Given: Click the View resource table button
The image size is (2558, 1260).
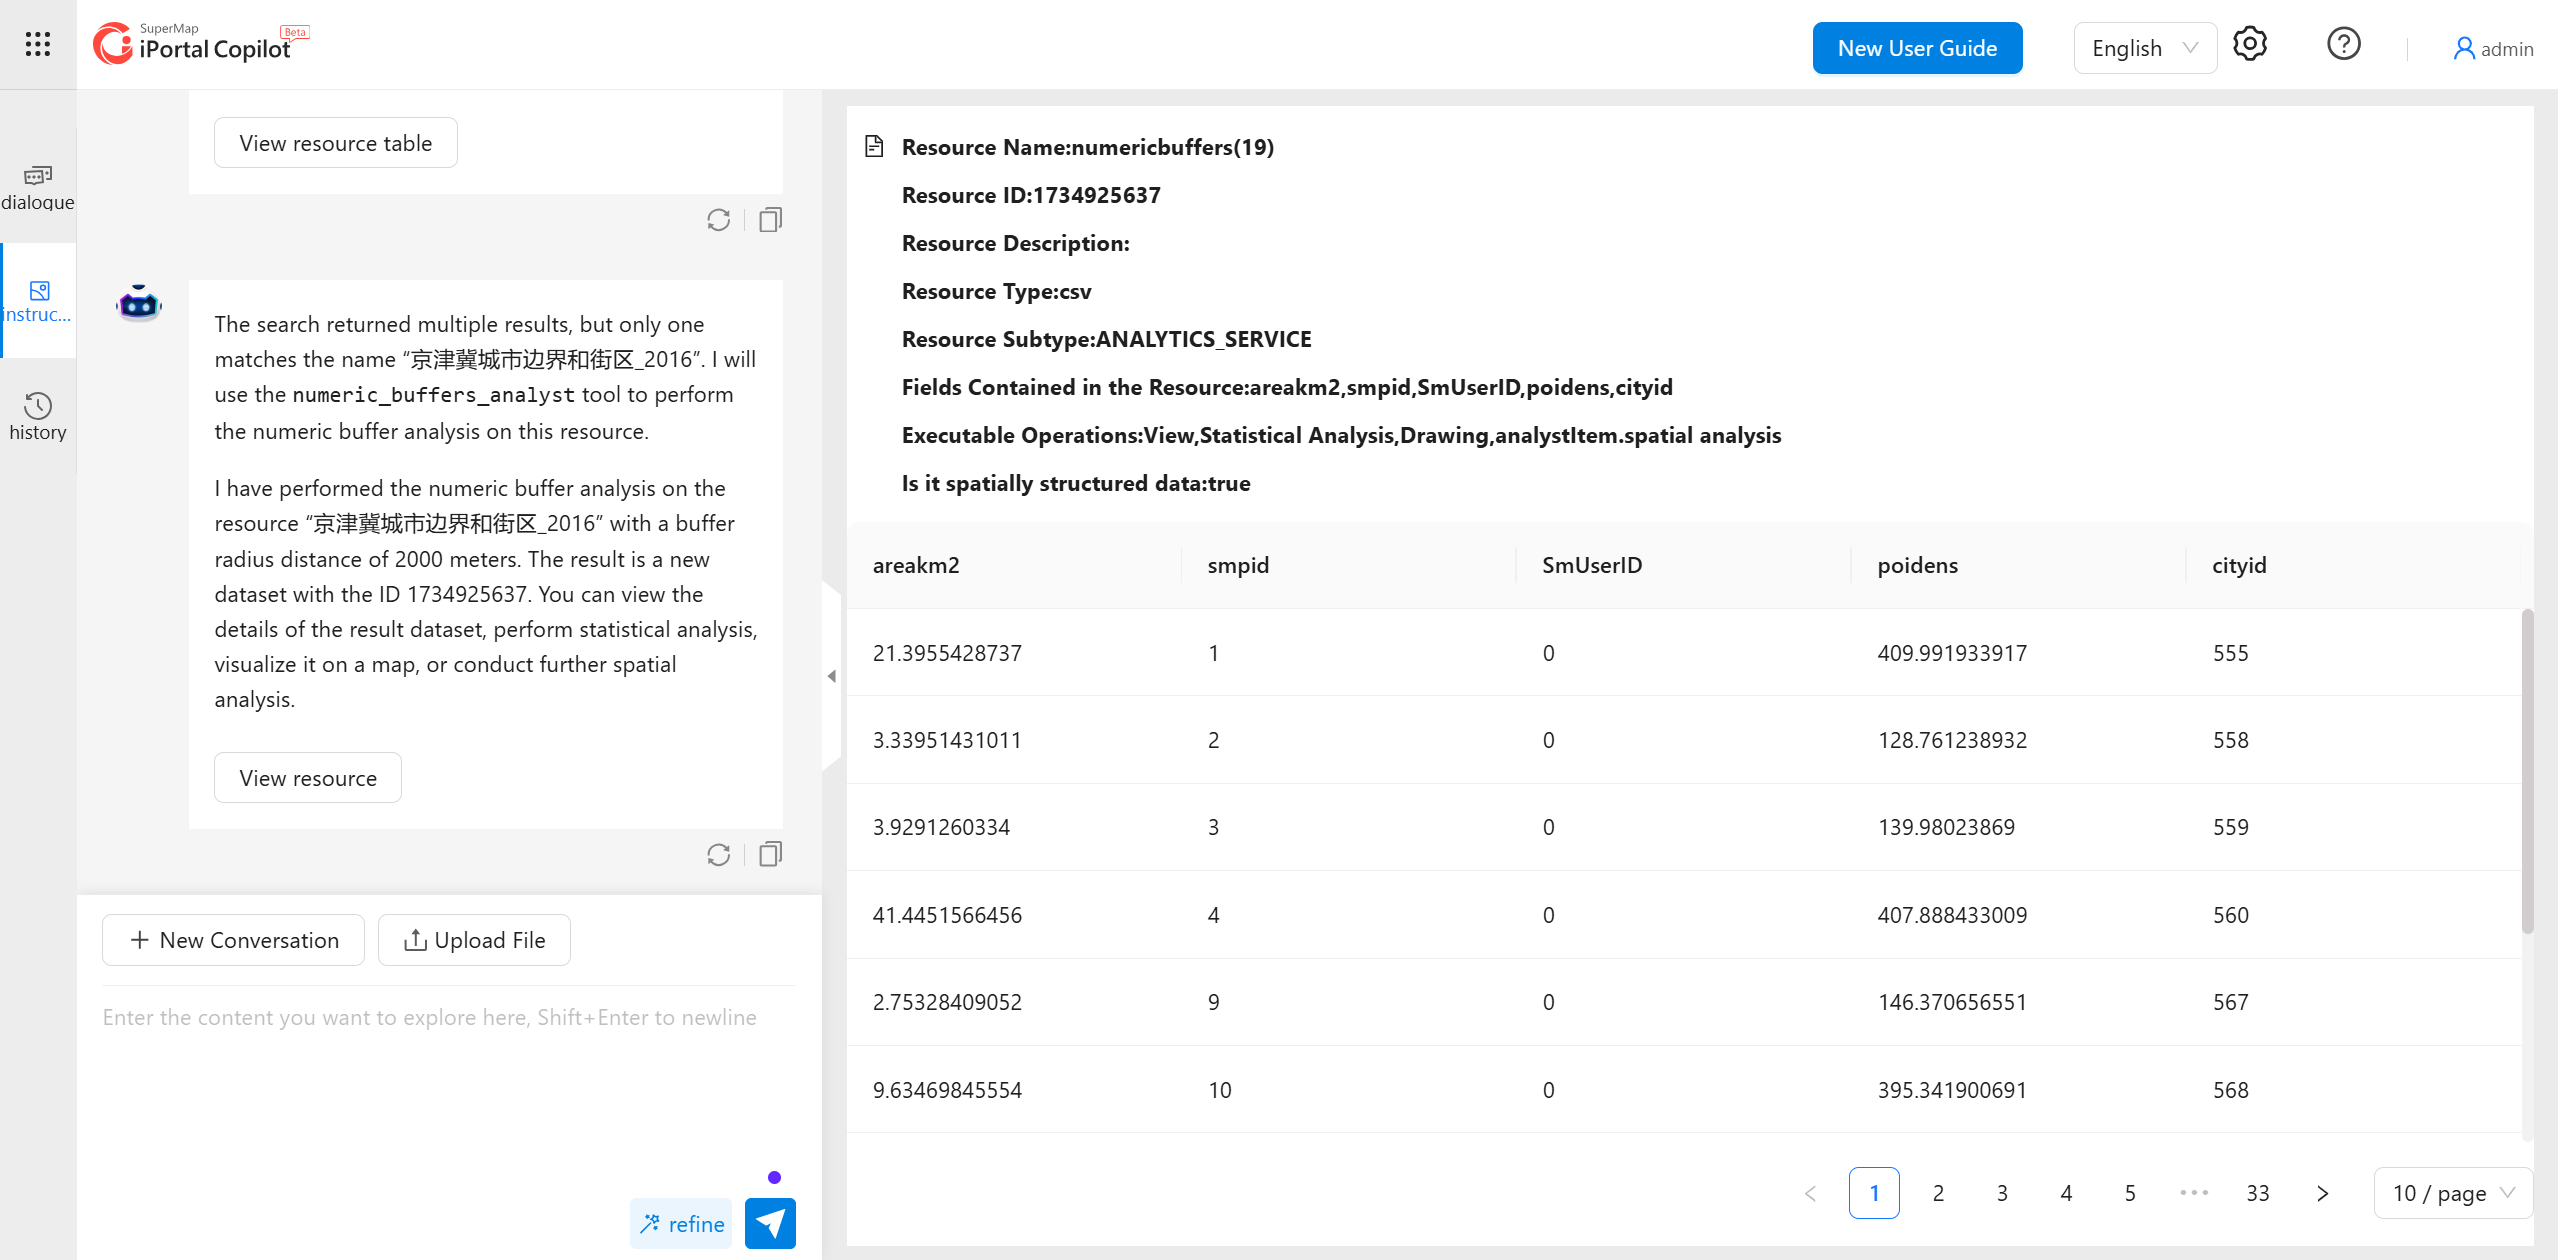Looking at the screenshot, I should [x=336, y=142].
